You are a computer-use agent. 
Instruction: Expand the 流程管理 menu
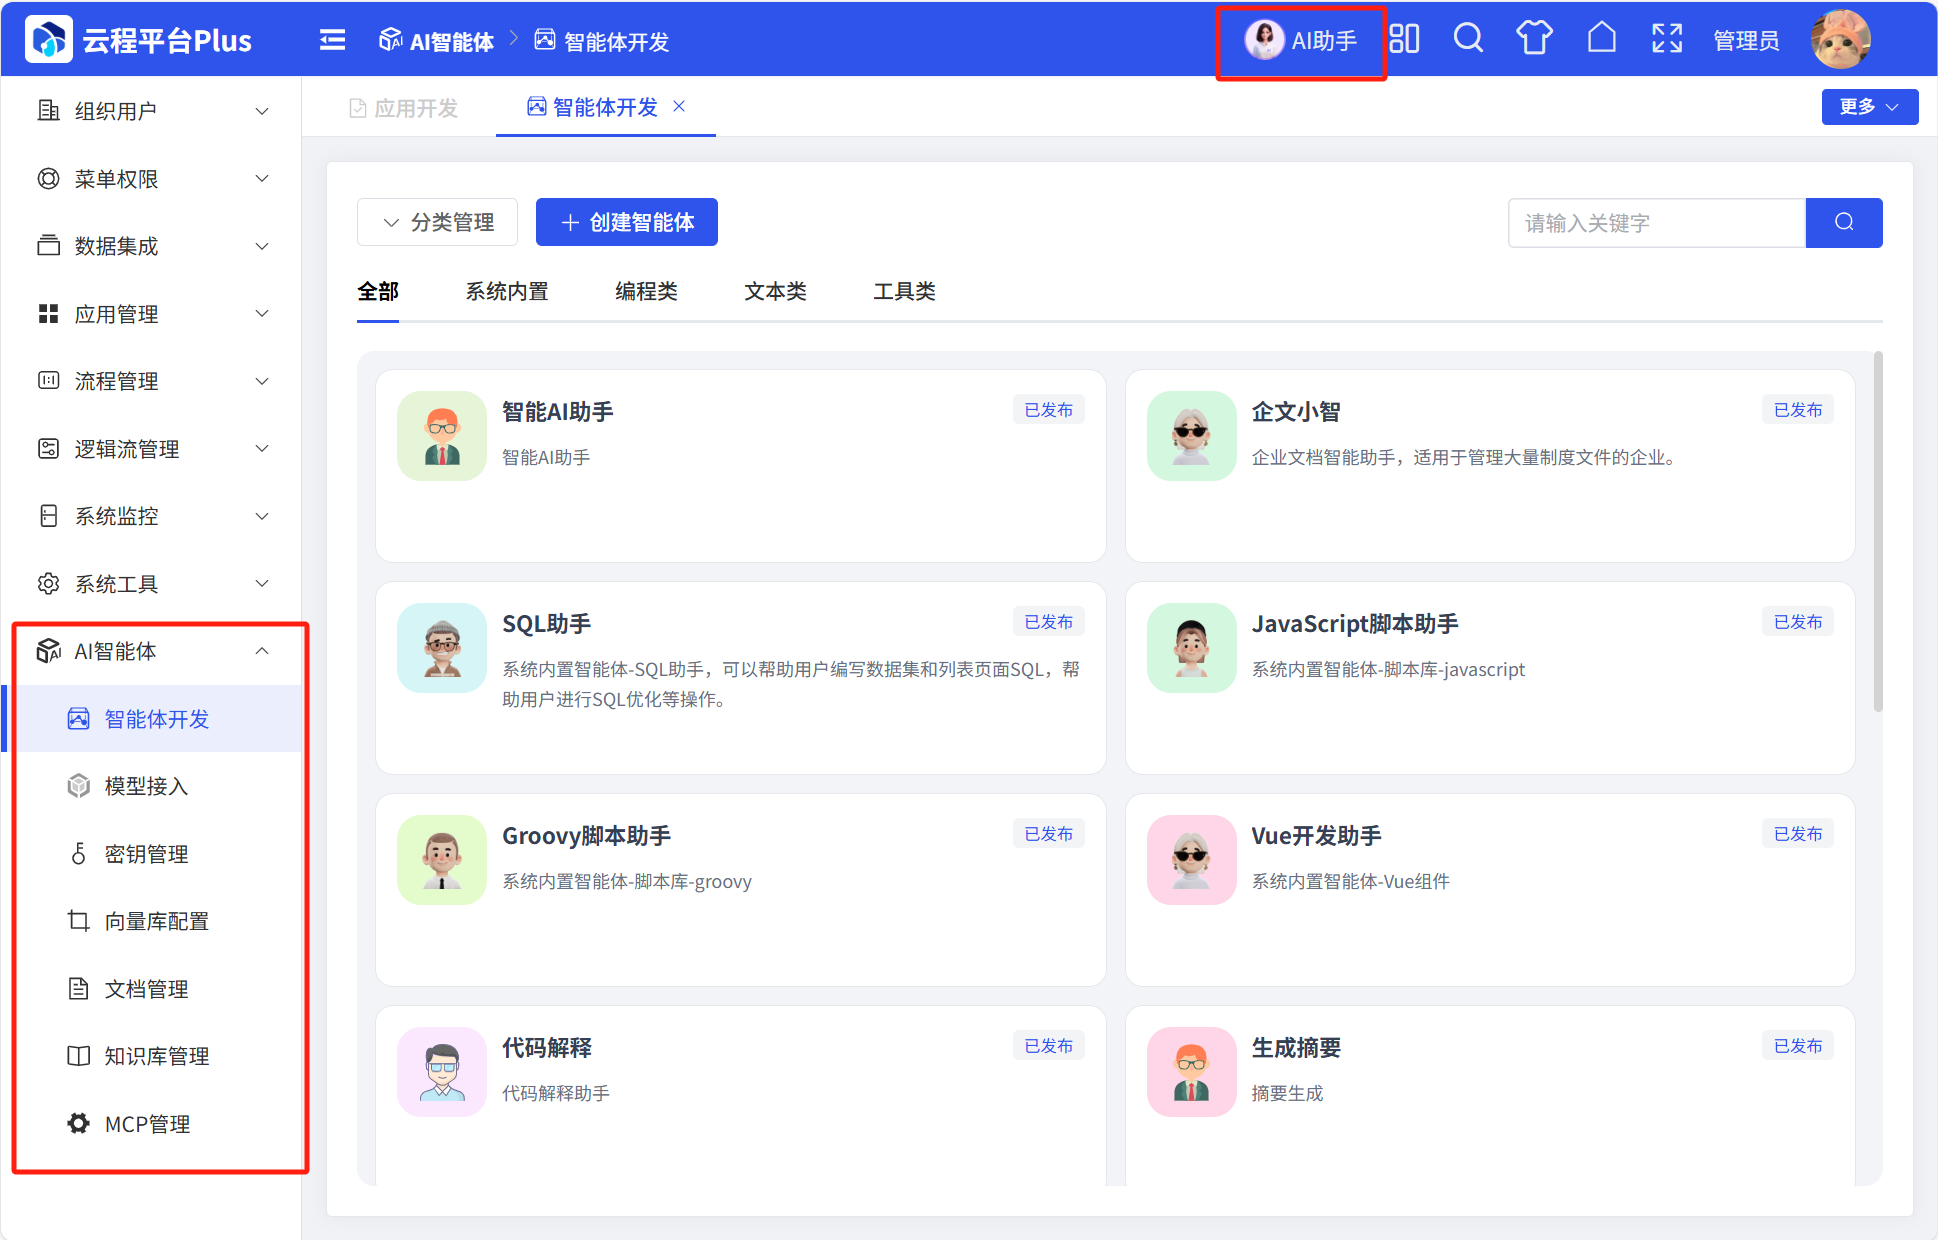click(151, 381)
